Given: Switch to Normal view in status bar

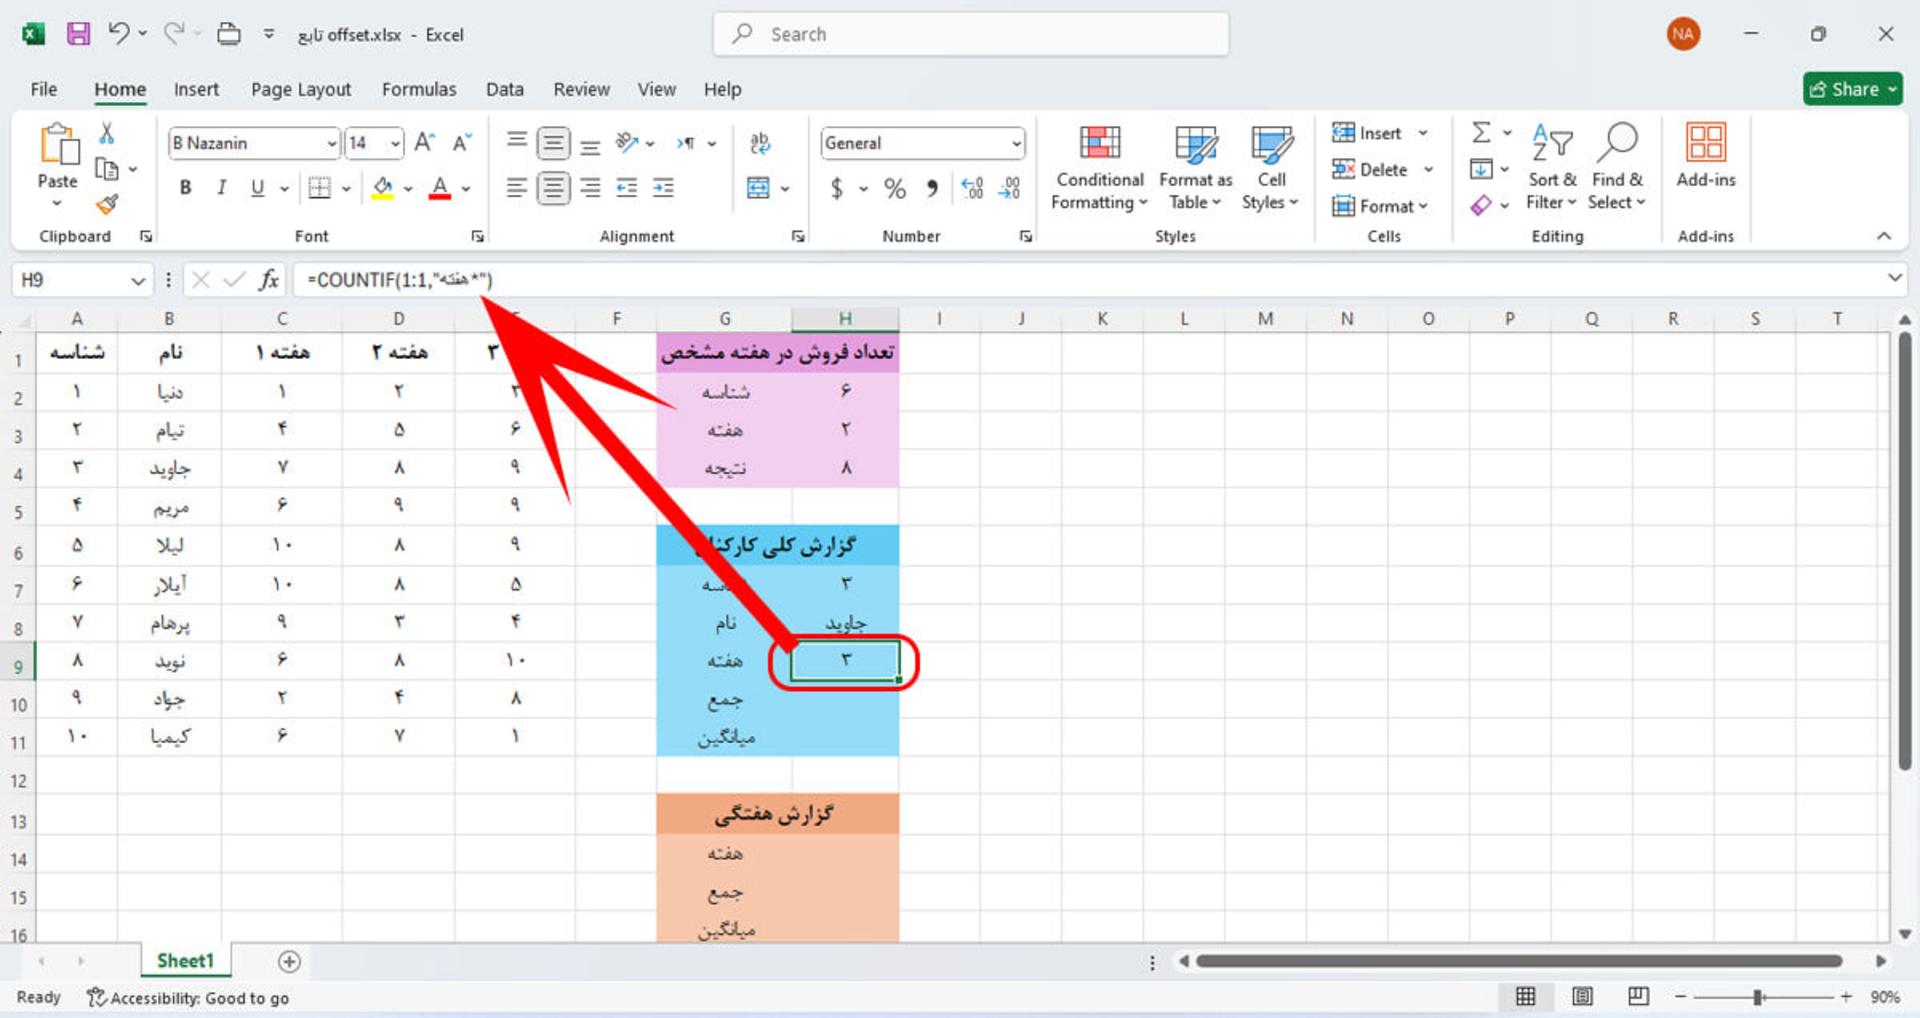Looking at the screenshot, I should [1526, 997].
